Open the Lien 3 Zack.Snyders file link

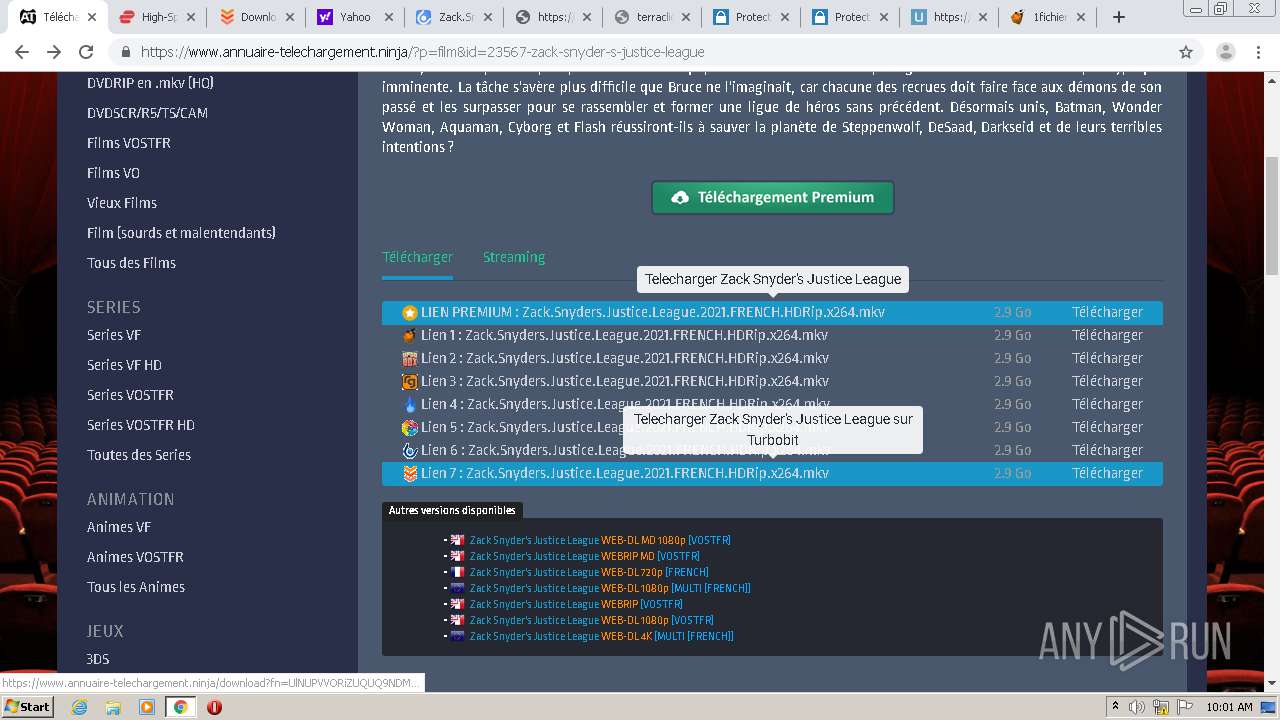[x=625, y=382]
